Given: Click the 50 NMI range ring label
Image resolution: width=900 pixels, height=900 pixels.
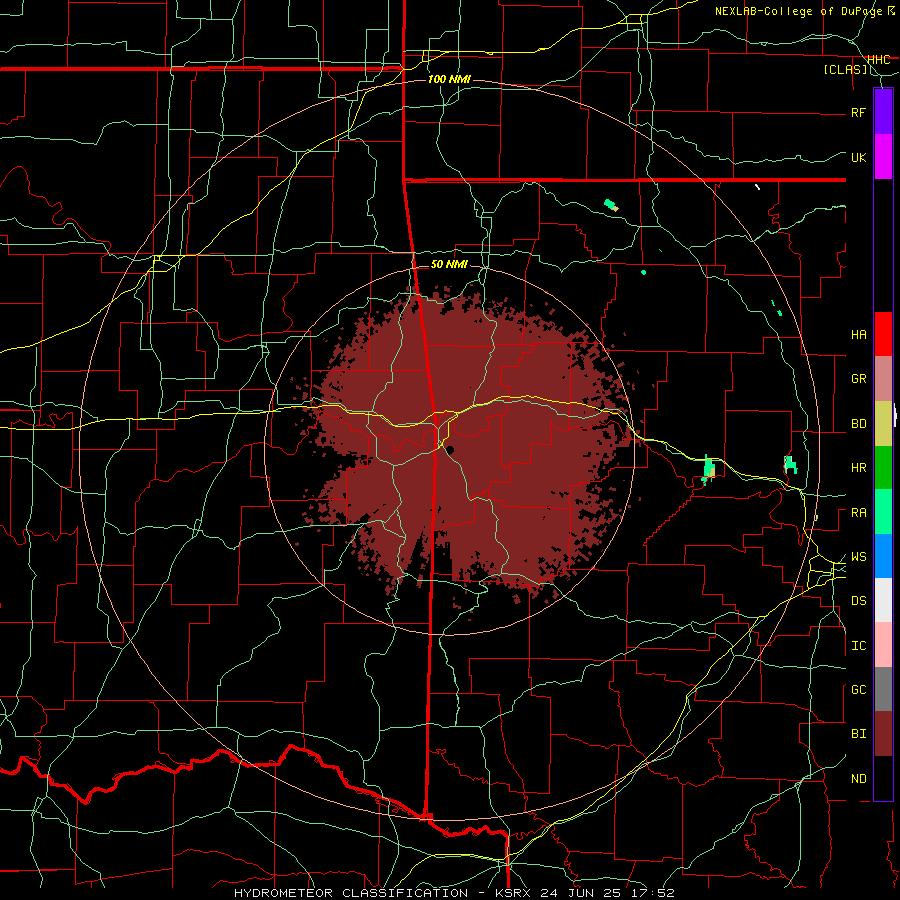Looking at the screenshot, I should [x=449, y=264].
